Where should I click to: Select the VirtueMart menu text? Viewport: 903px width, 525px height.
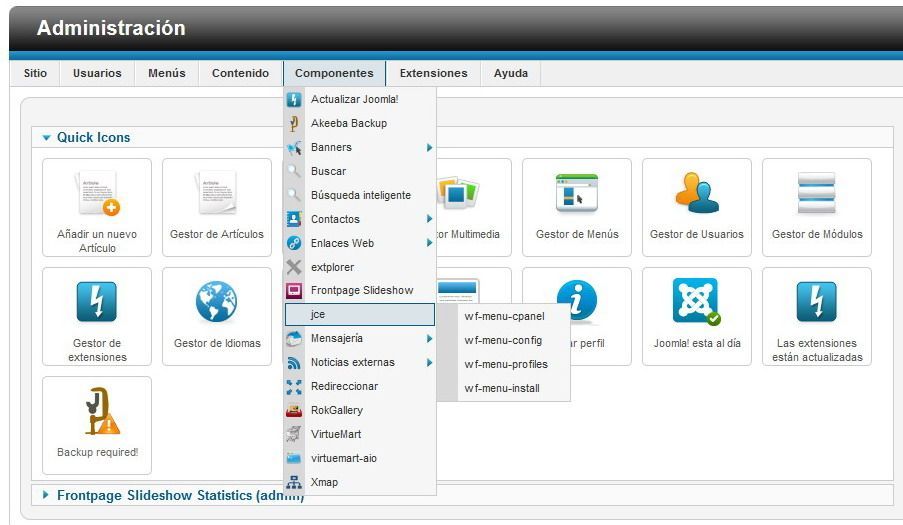pyautogui.click(x=336, y=435)
